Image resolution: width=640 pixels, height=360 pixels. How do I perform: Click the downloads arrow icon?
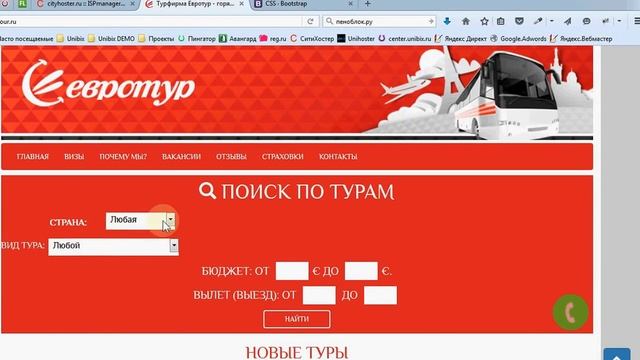[x=447, y=21]
